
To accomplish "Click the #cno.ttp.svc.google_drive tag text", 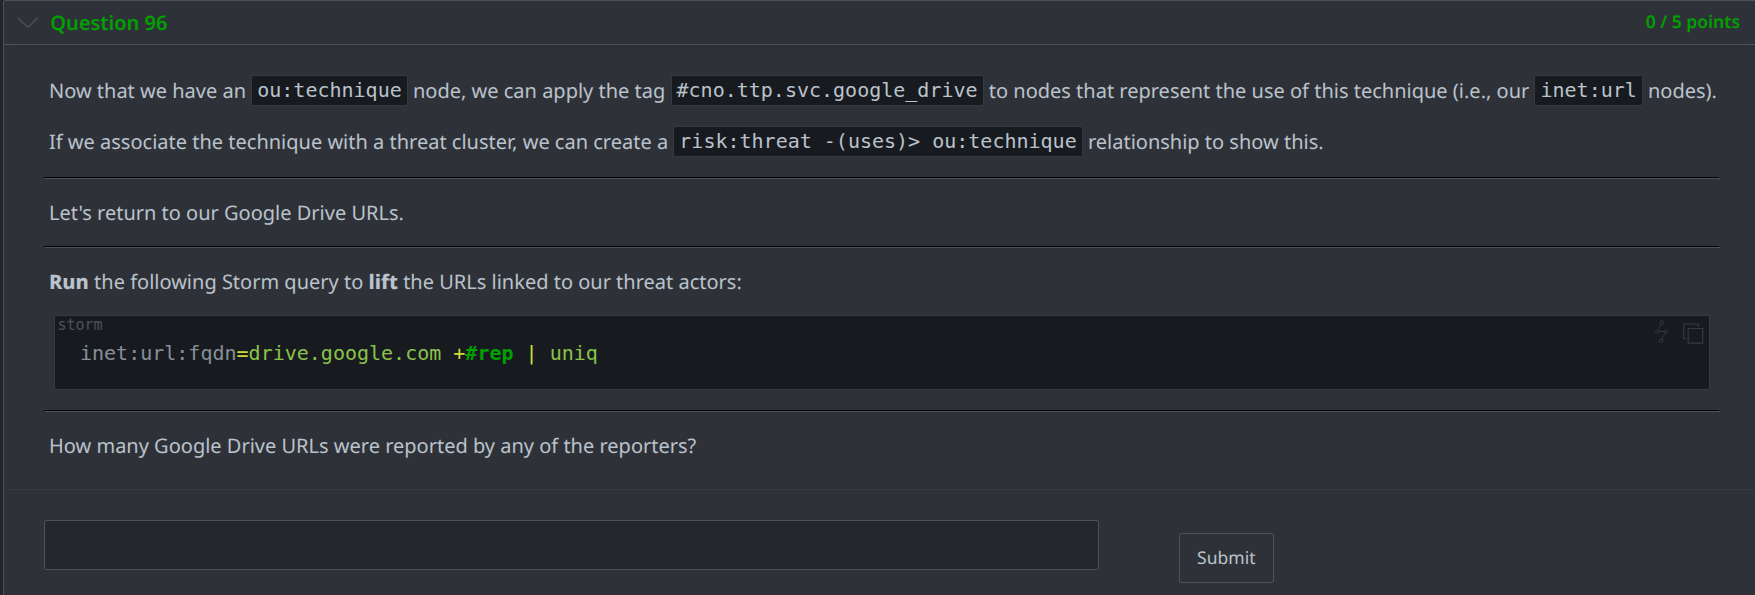I will (826, 91).
